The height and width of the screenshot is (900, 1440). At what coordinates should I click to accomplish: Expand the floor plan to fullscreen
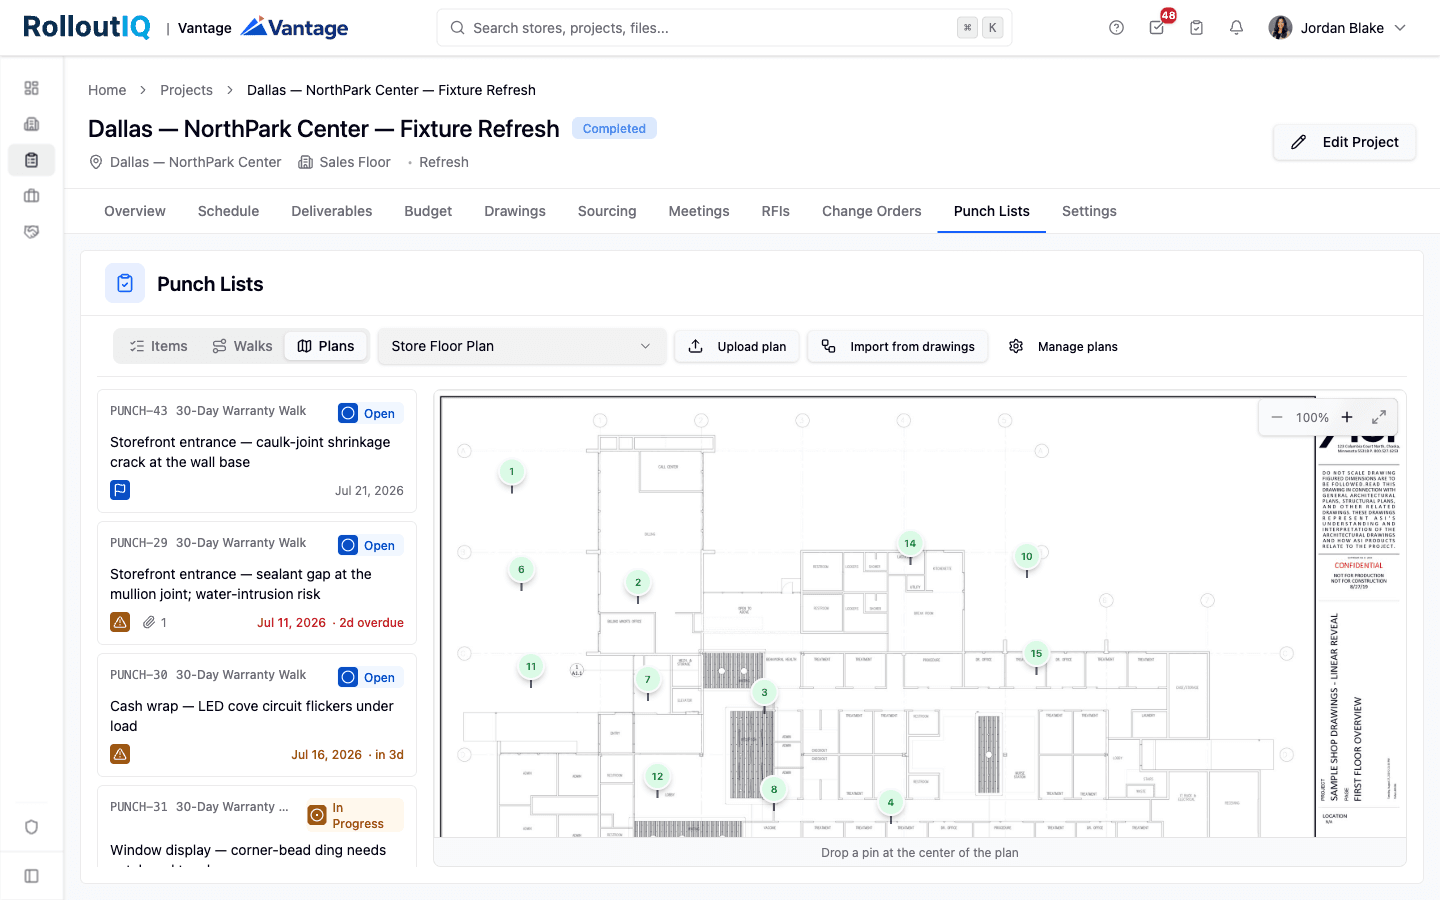point(1379,417)
